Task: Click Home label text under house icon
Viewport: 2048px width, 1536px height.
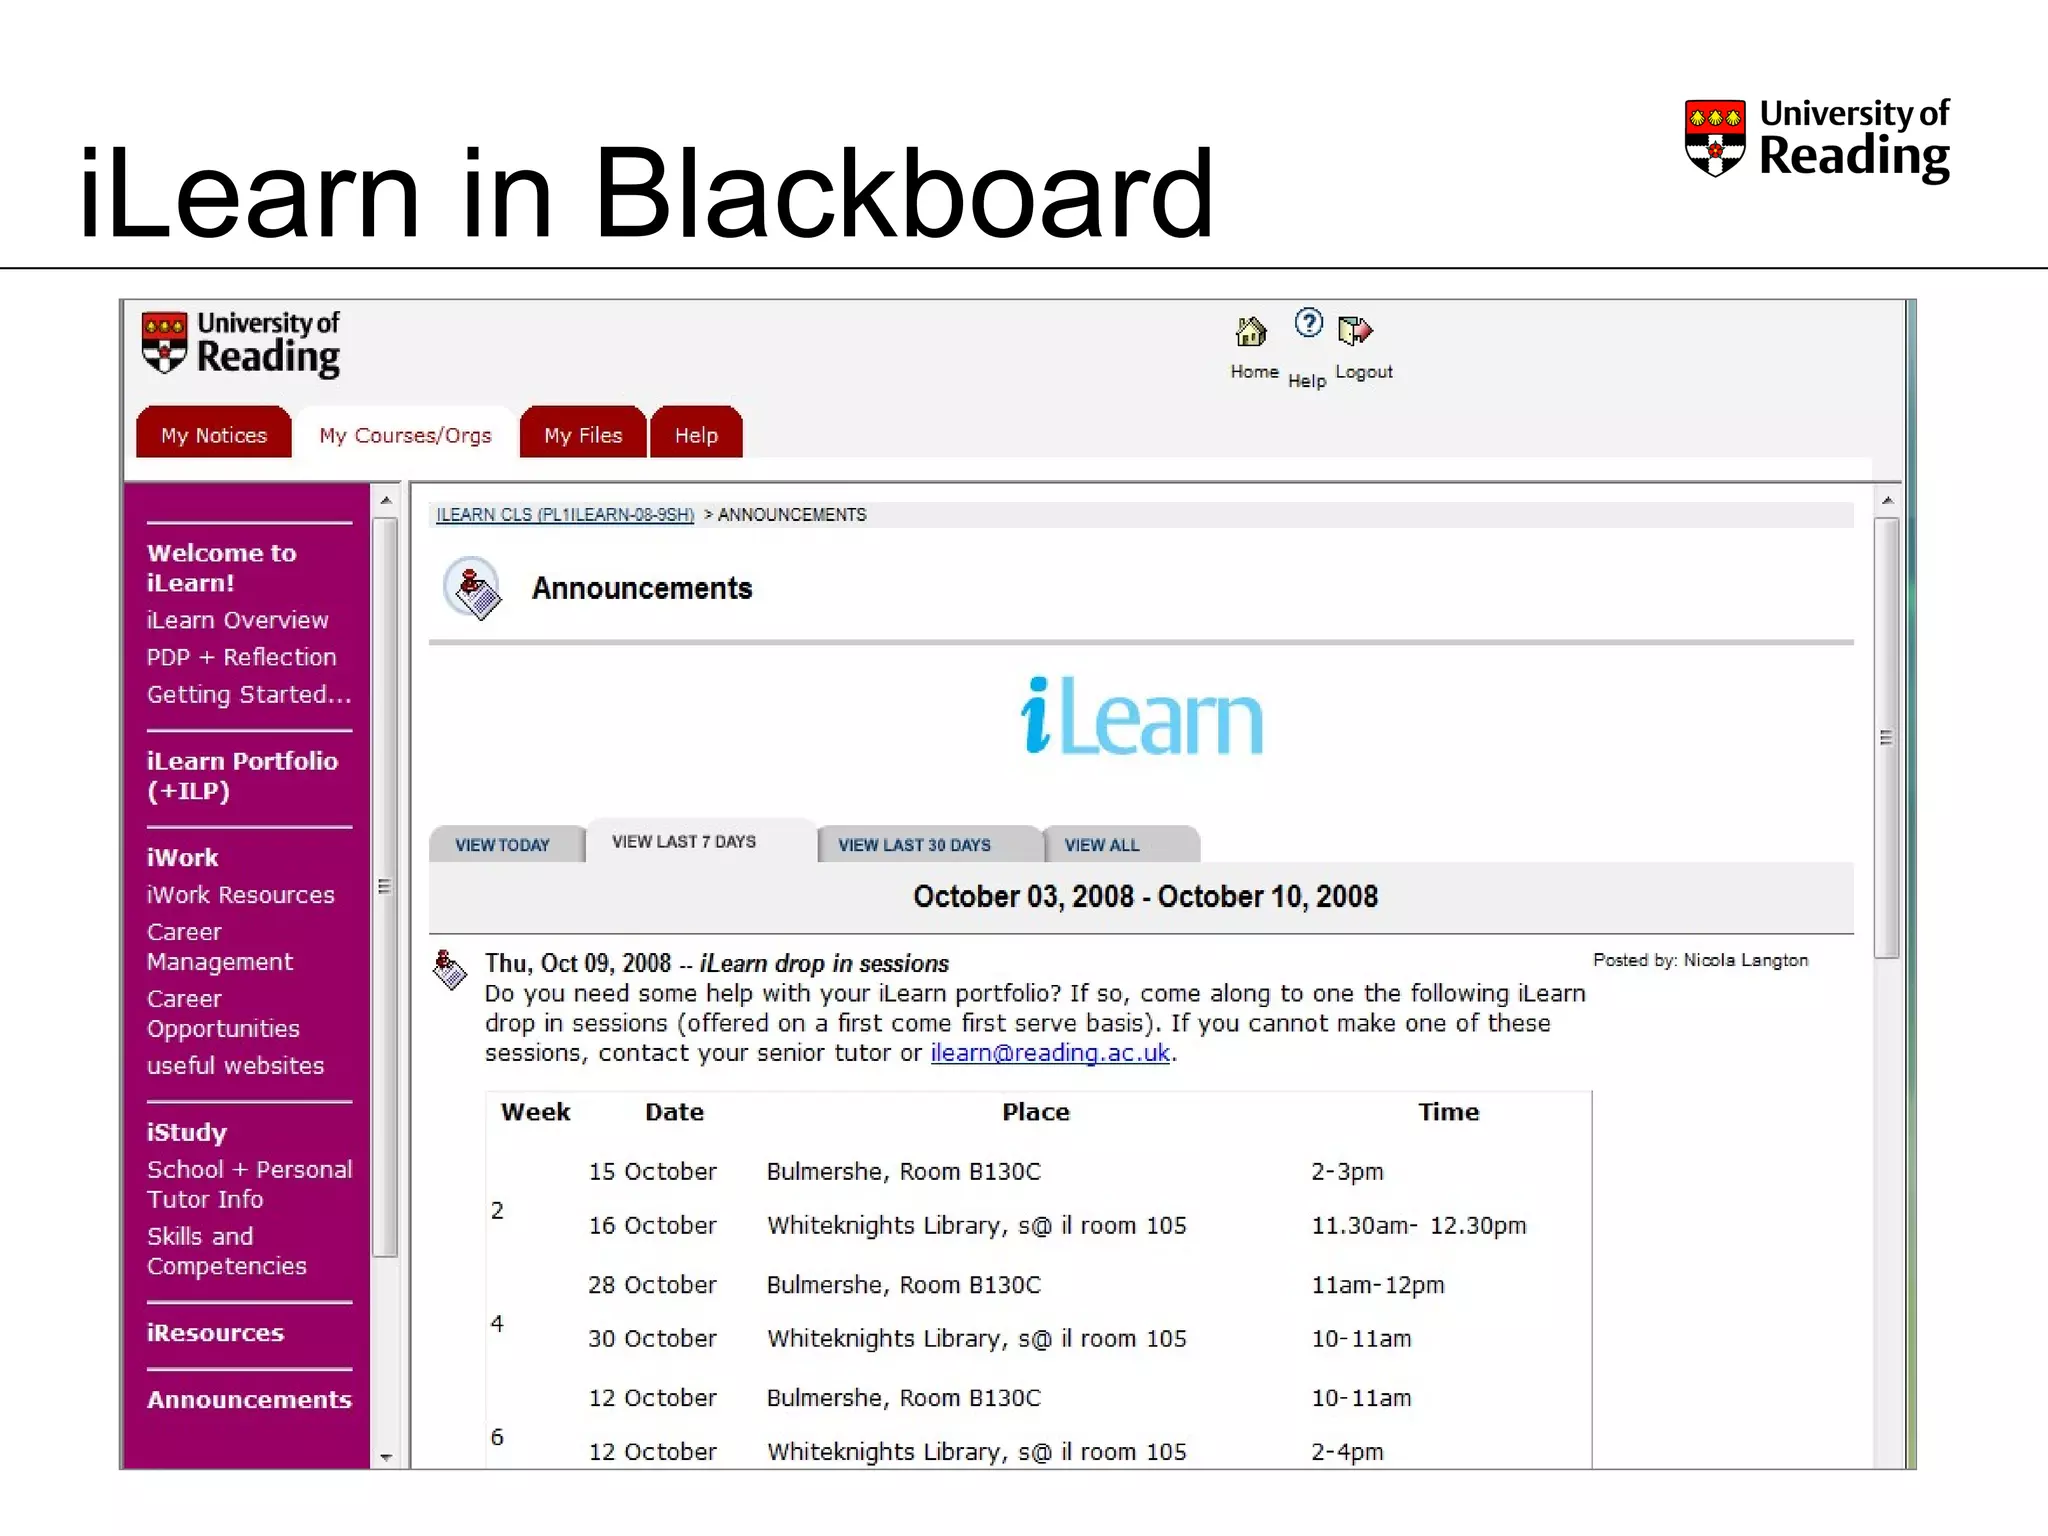Action: click(x=1255, y=372)
